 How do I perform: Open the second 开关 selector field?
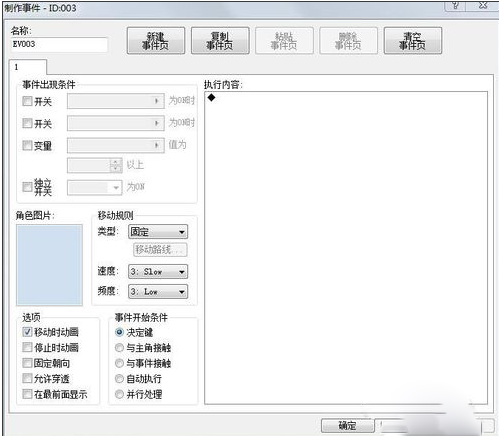click(116, 123)
